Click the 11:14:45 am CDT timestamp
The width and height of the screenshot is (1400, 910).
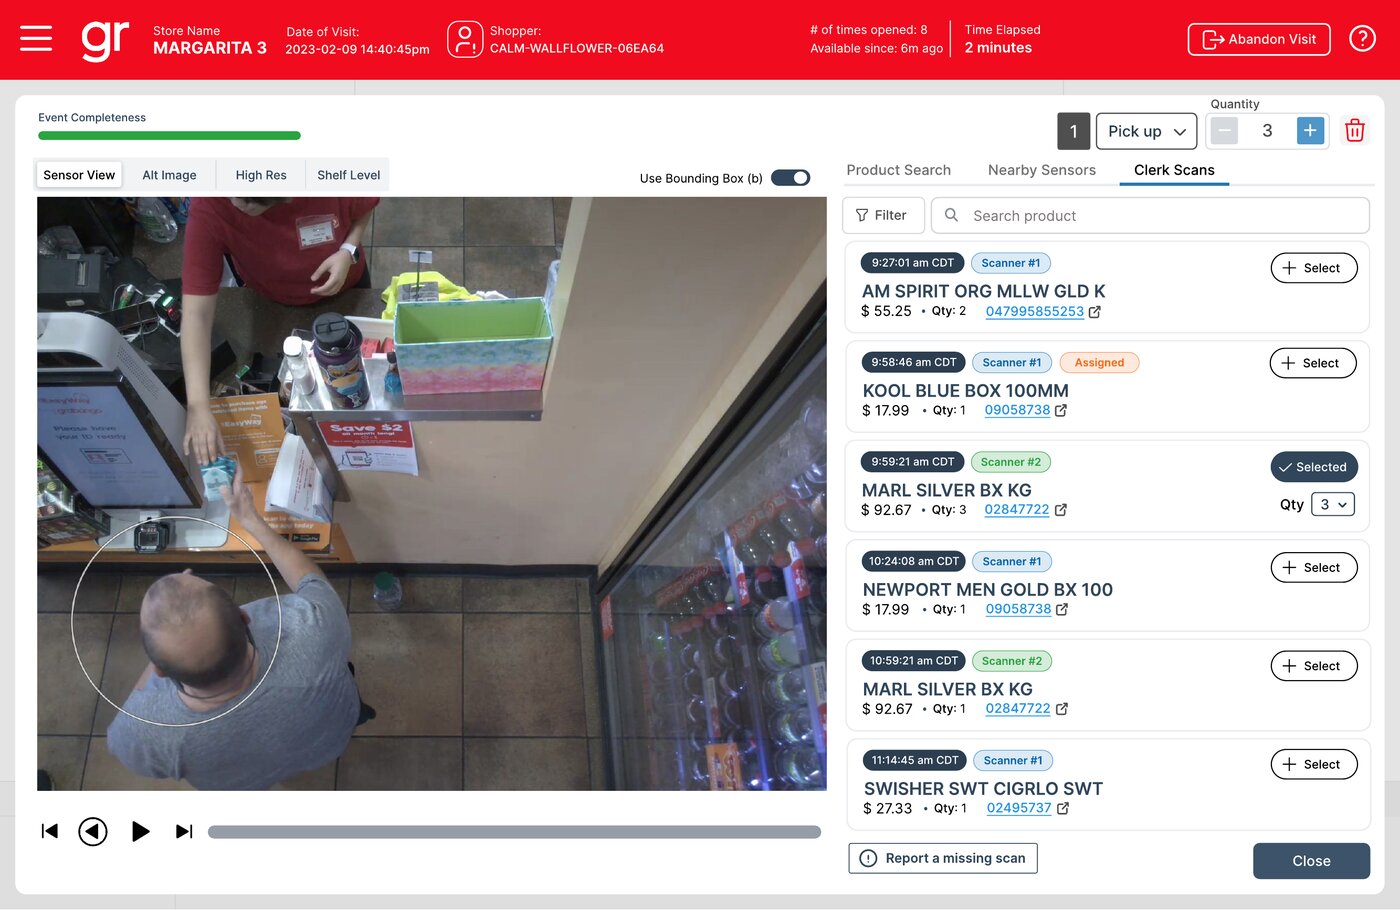915,761
